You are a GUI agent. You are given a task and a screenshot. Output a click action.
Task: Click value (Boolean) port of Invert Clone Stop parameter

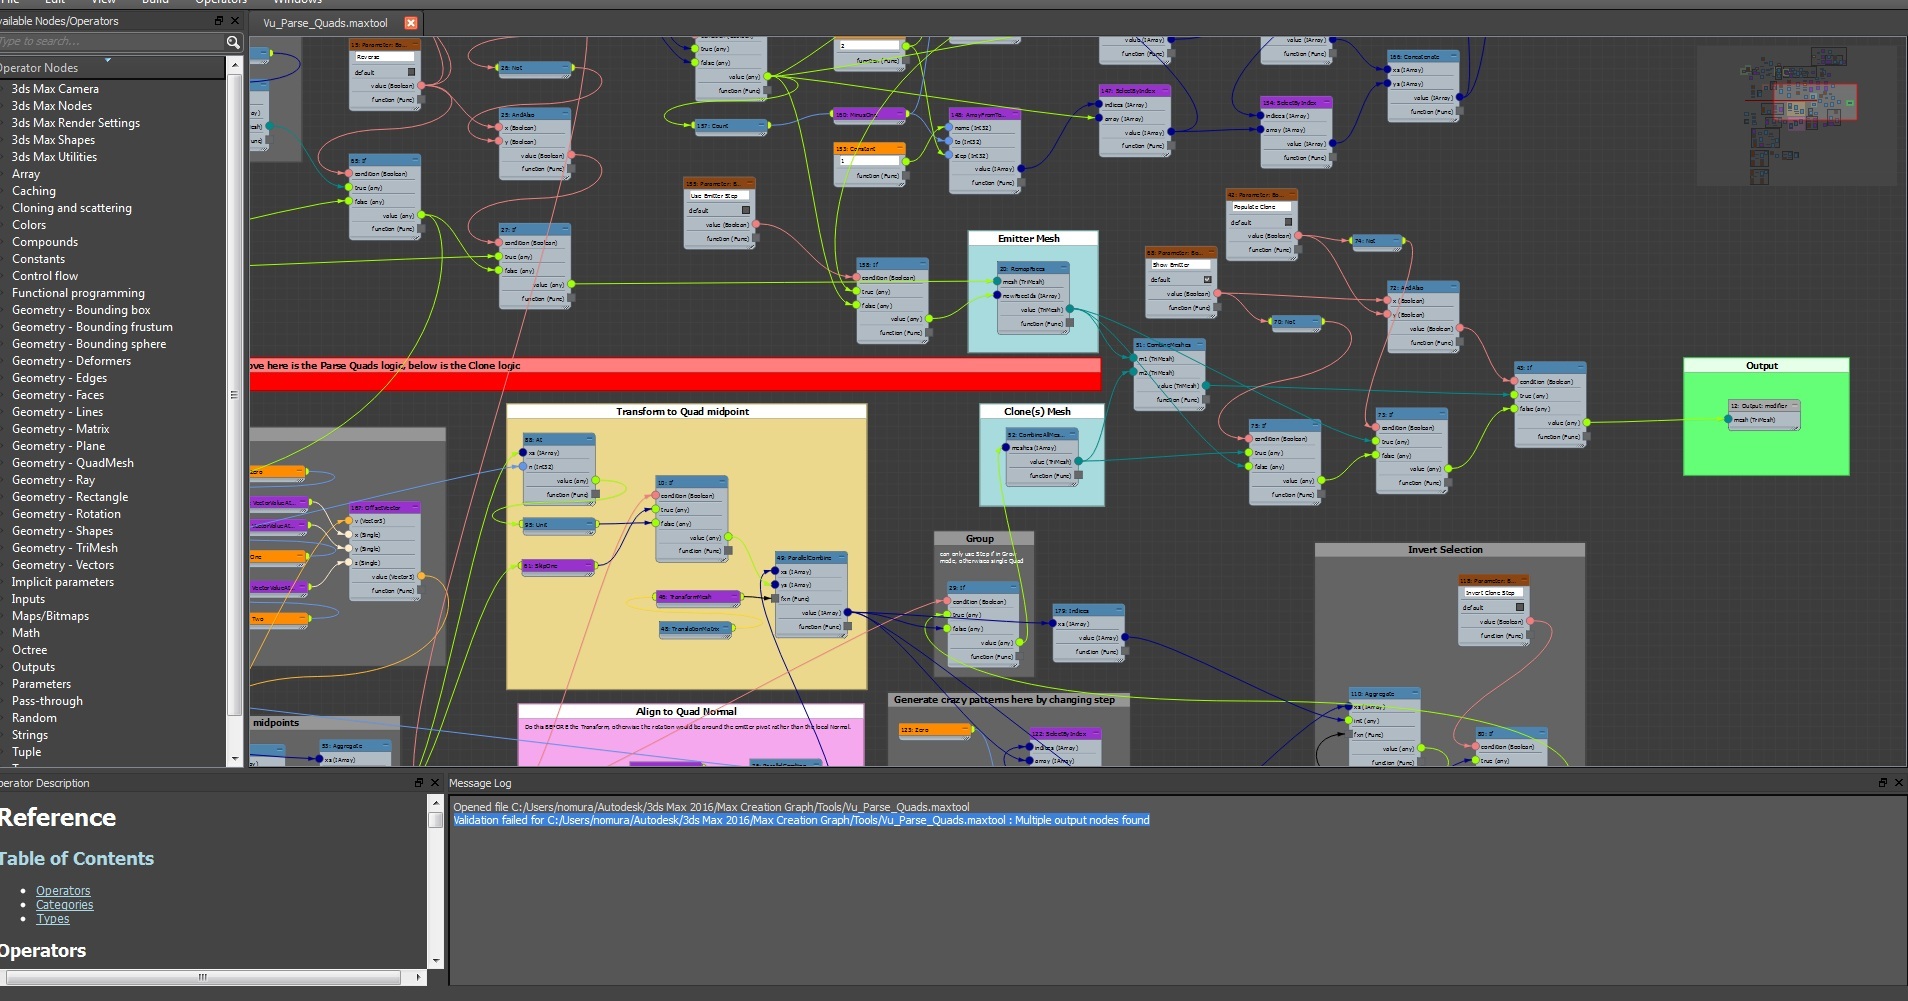click(x=1530, y=622)
